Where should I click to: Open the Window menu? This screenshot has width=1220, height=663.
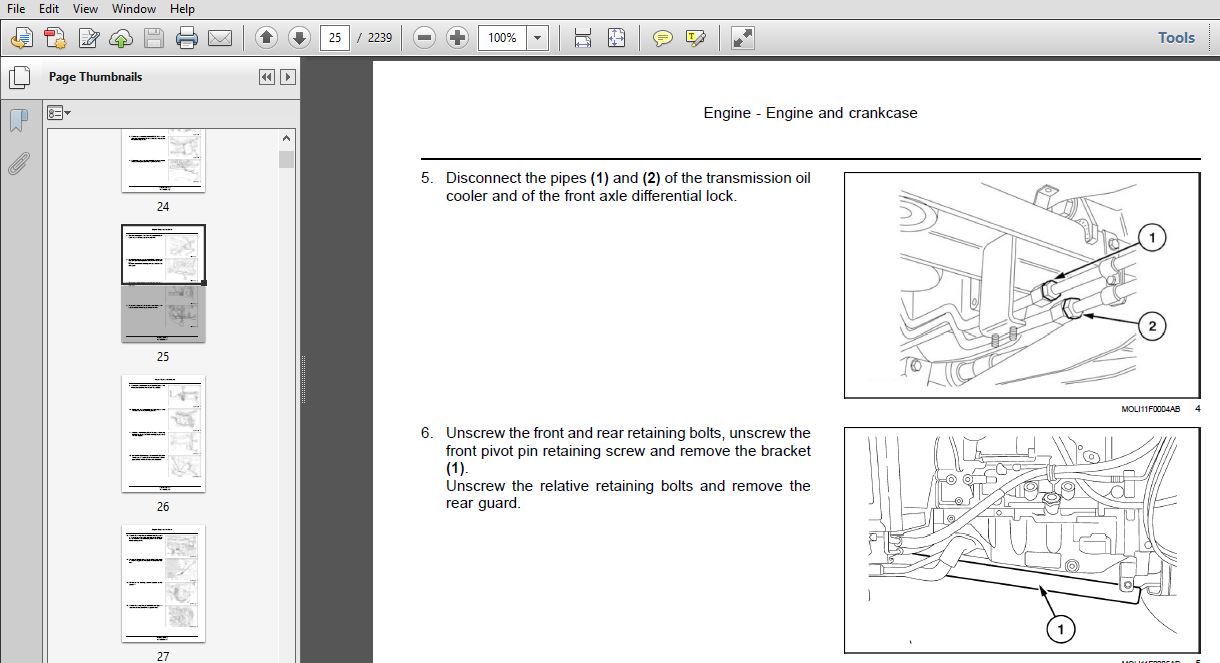[134, 9]
